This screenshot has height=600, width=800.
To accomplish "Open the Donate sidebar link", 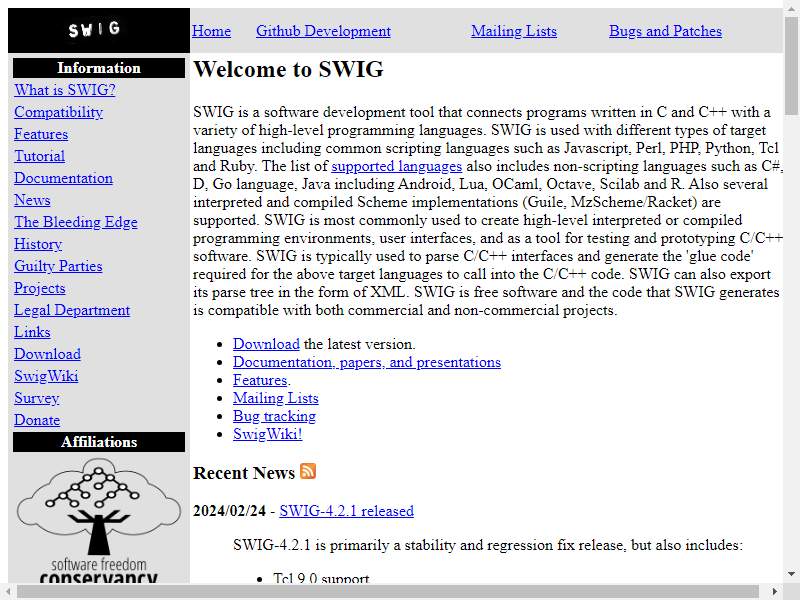I will (37, 419).
